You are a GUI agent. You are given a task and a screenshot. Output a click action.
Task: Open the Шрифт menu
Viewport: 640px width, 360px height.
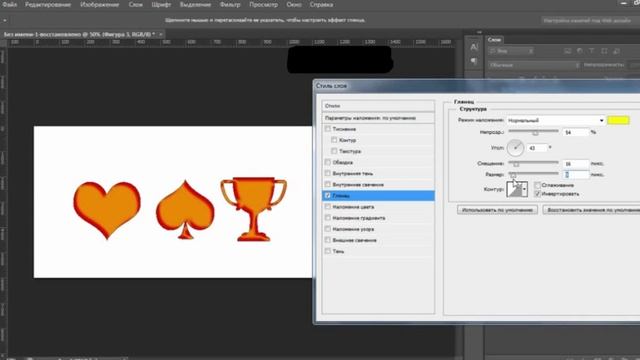(161, 5)
